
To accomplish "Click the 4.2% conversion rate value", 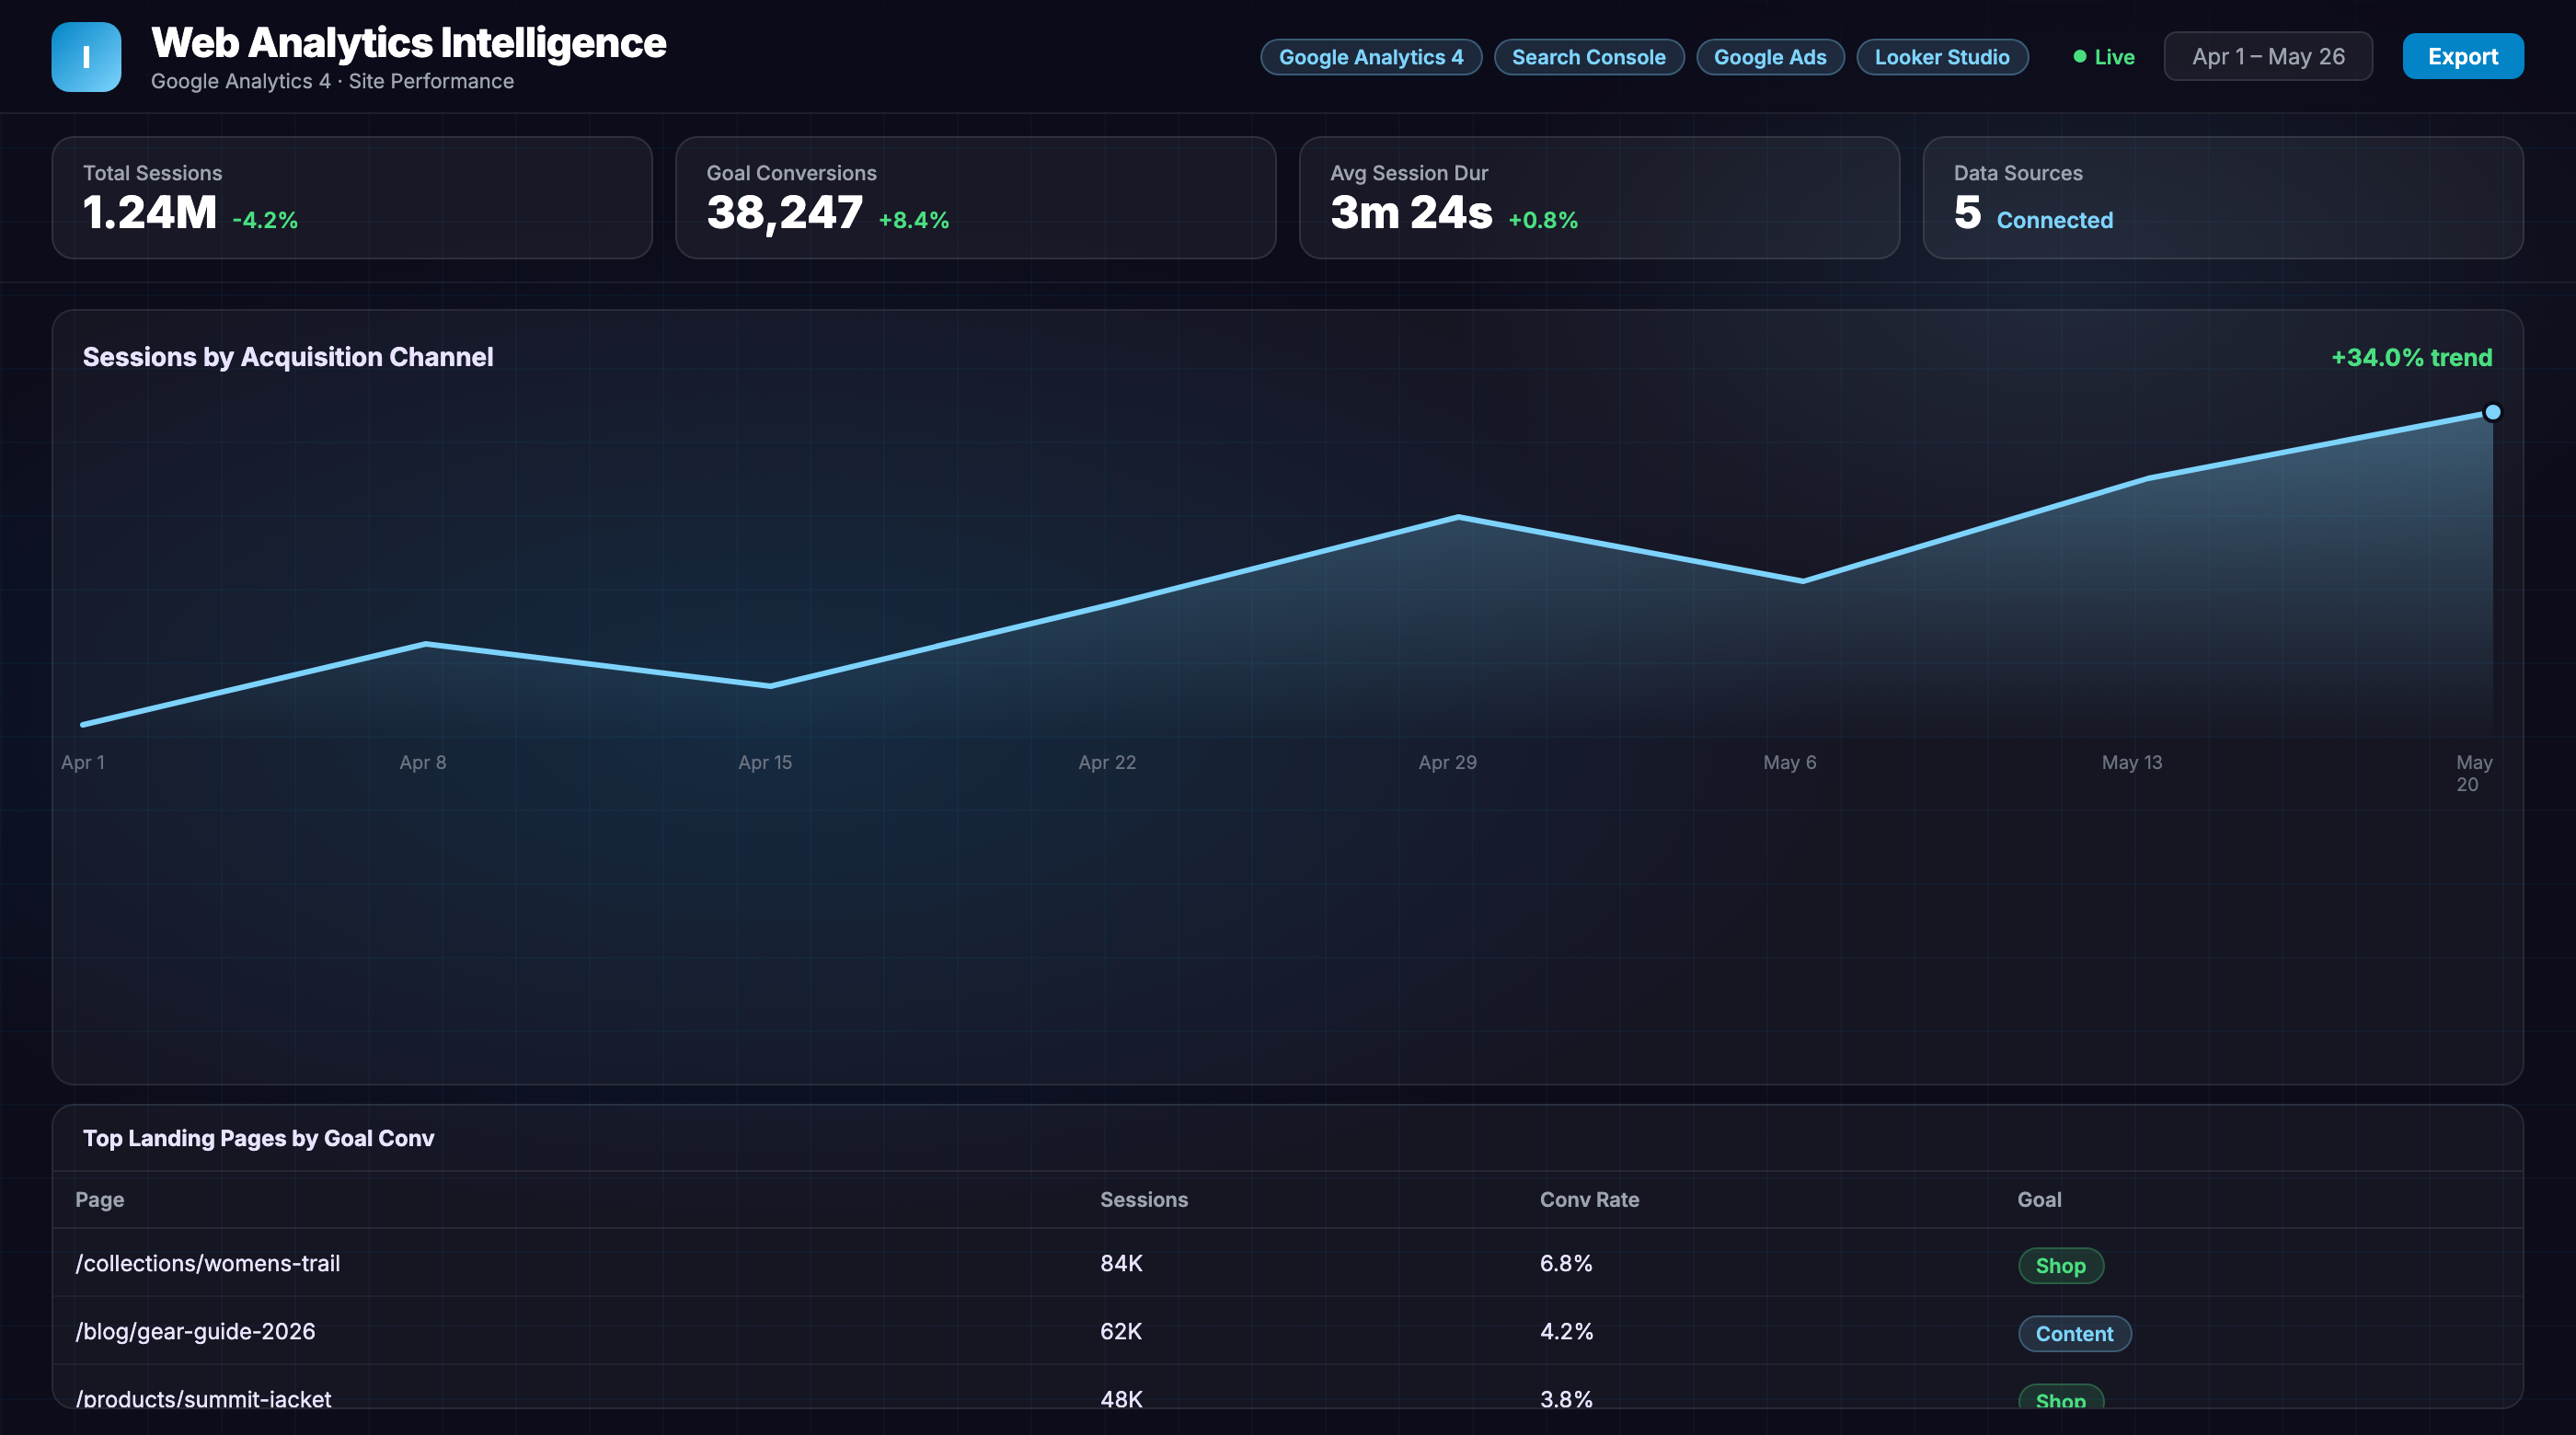I will [1566, 1331].
